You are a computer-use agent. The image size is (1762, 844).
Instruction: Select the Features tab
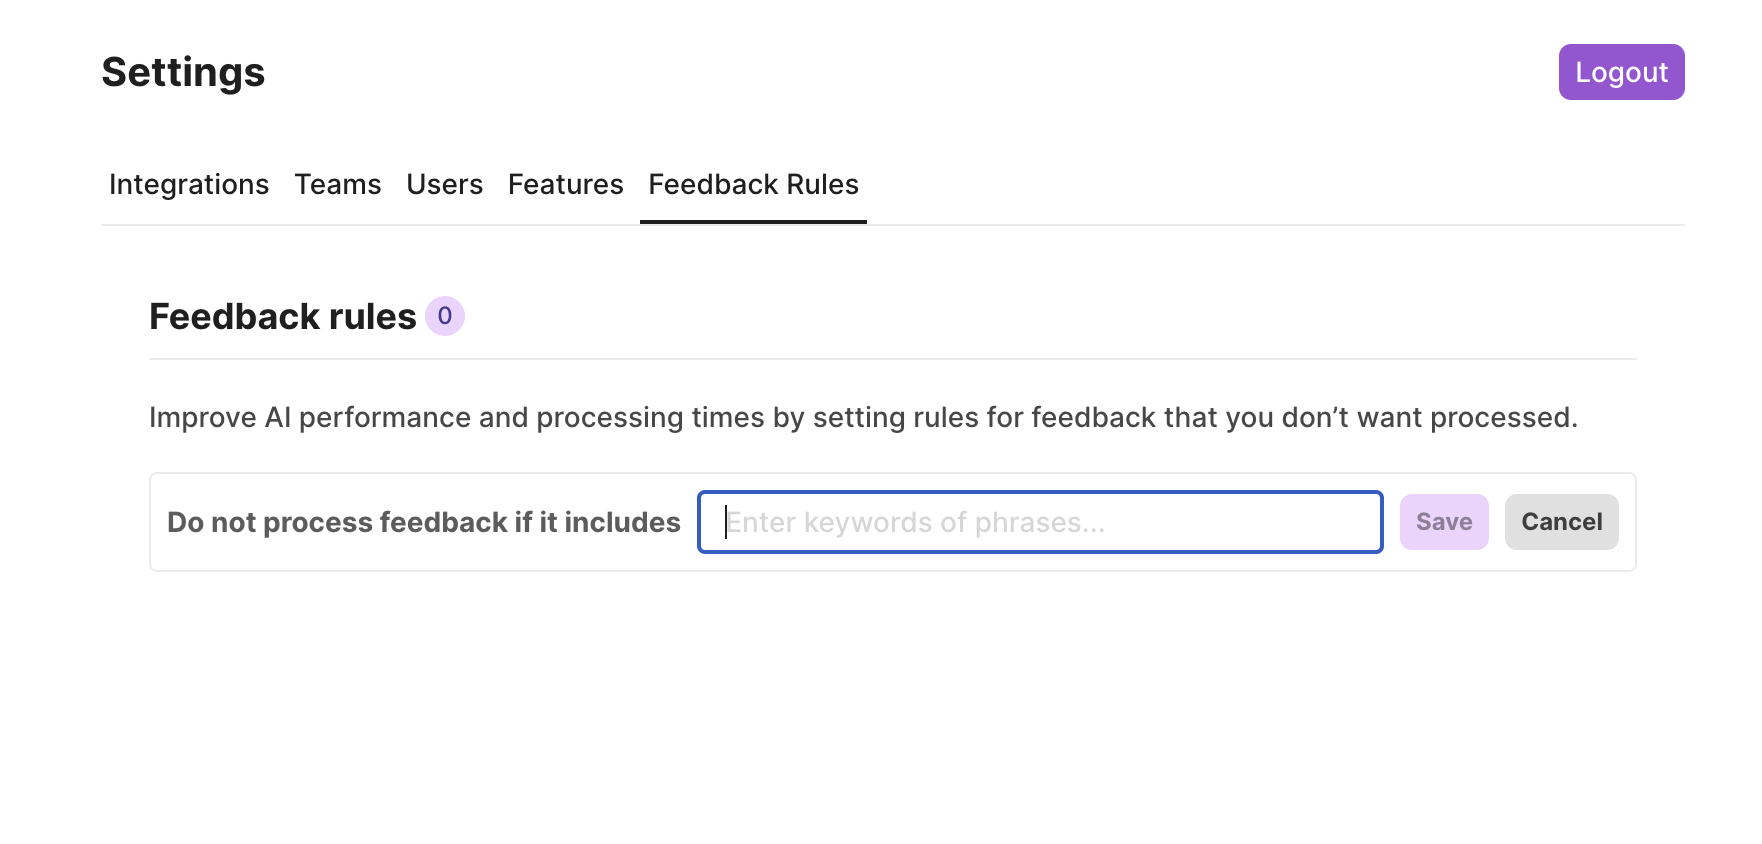click(565, 185)
